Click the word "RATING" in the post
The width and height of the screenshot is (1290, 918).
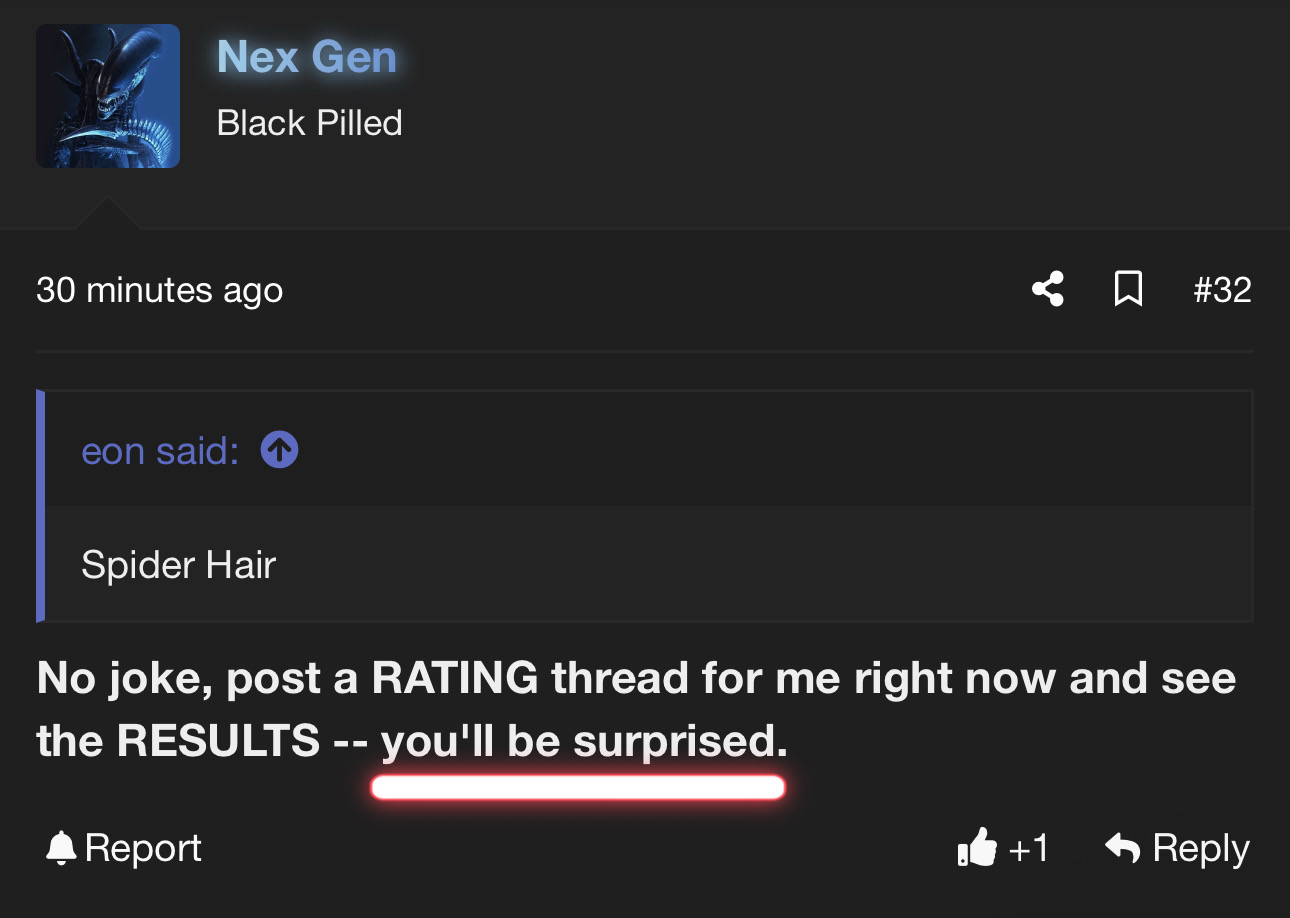pyautogui.click(x=454, y=679)
